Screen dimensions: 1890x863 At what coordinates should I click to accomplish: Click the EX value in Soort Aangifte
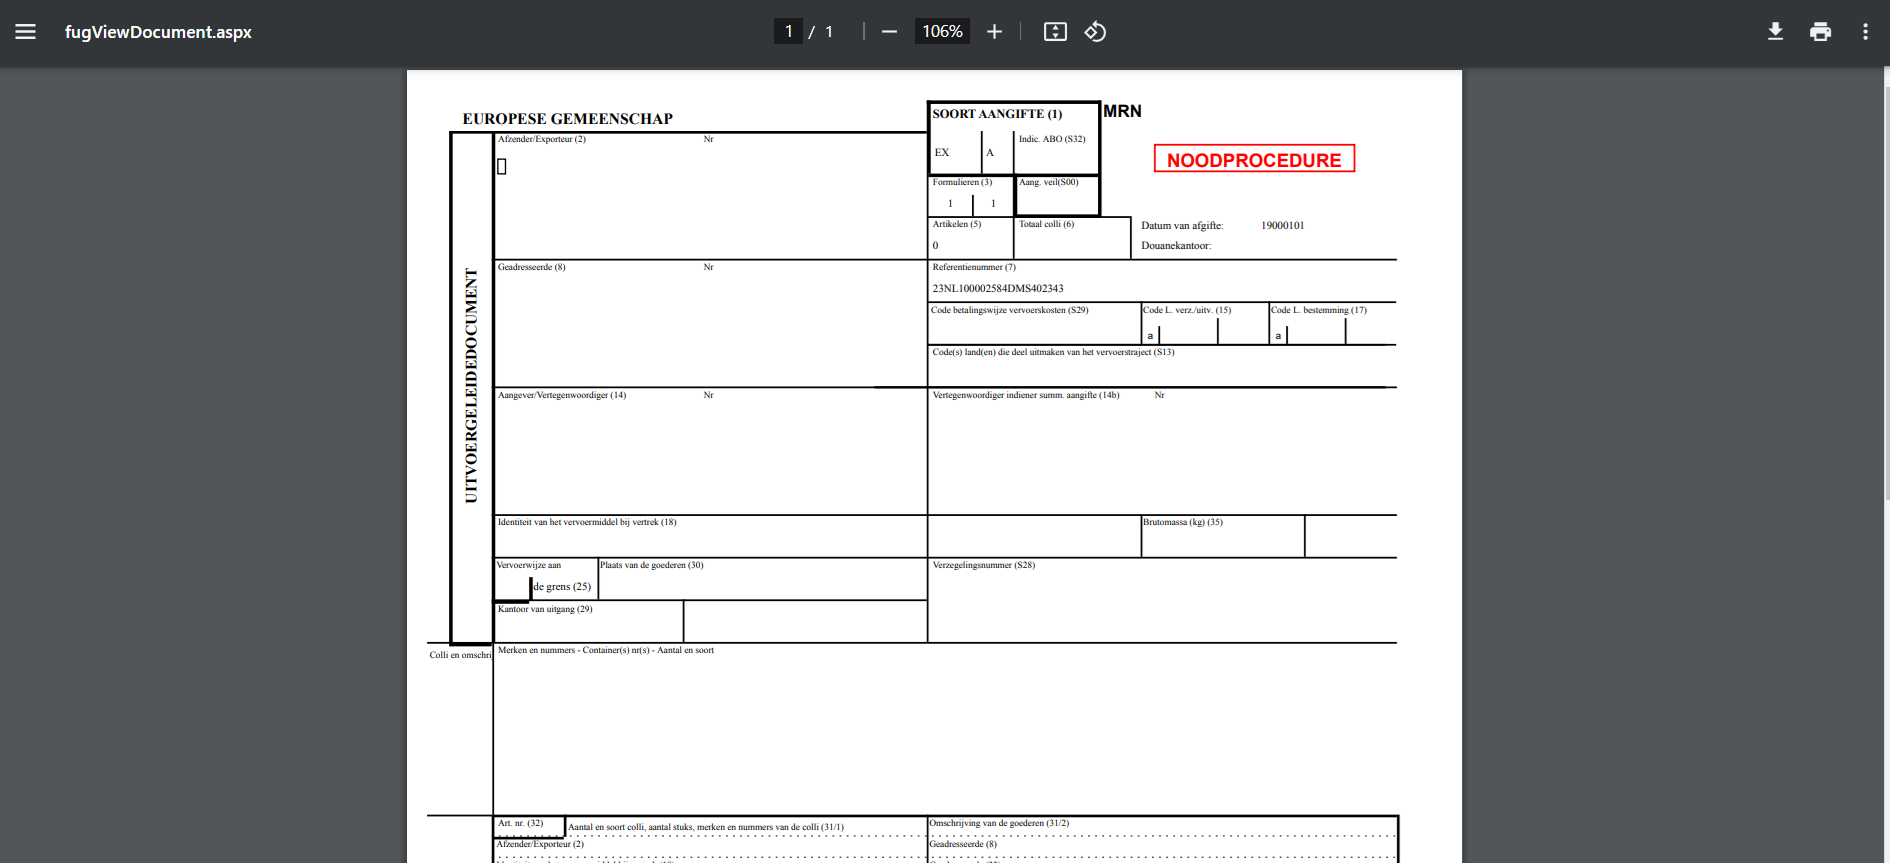click(x=942, y=153)
